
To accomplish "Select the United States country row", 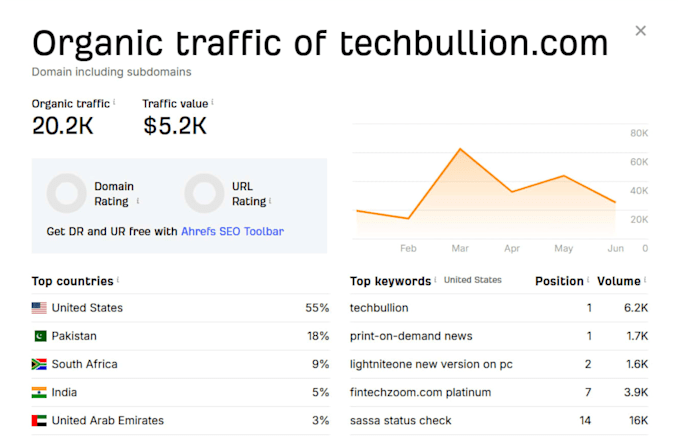I will pos(180,308).
